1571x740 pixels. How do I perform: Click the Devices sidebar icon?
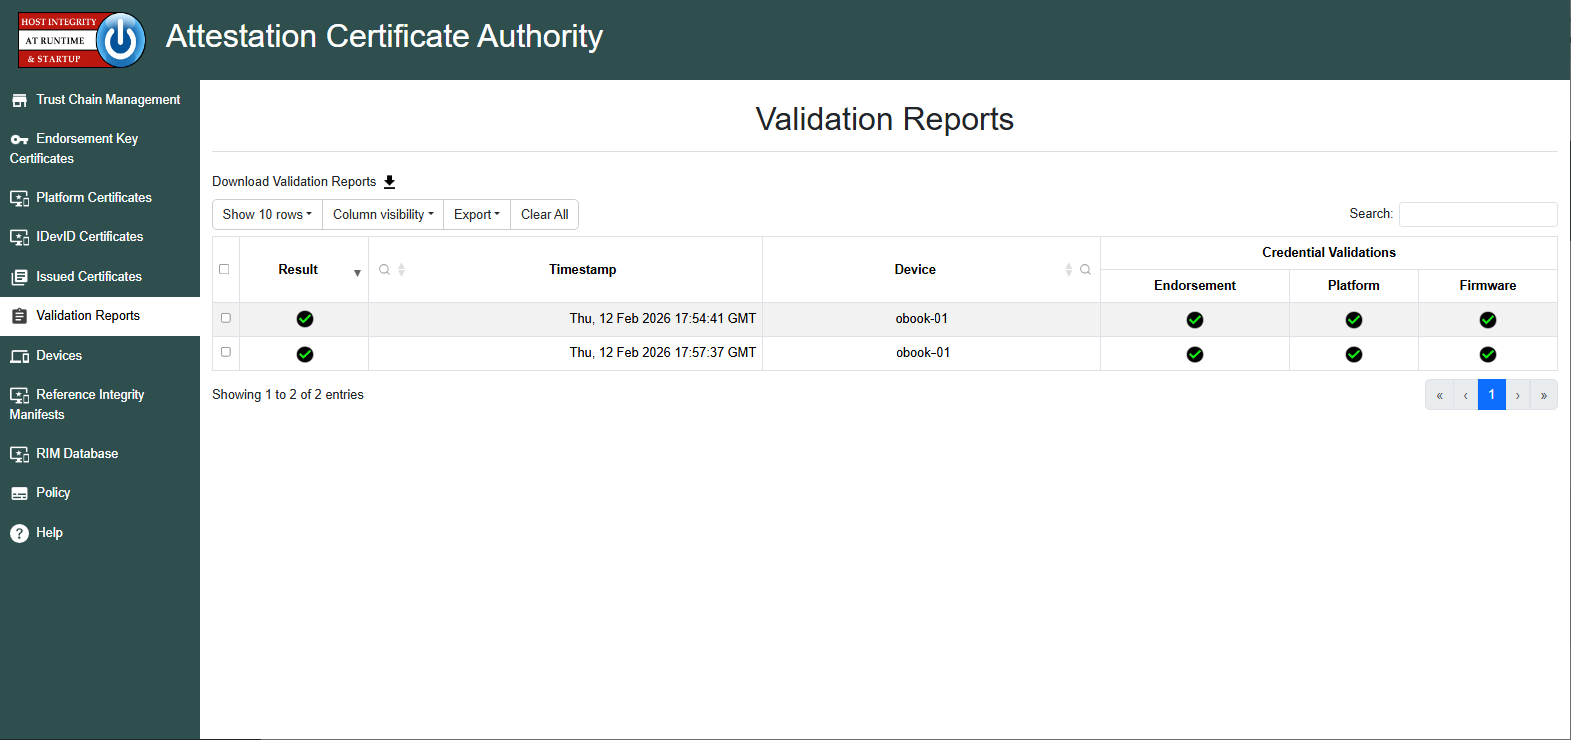19,356
